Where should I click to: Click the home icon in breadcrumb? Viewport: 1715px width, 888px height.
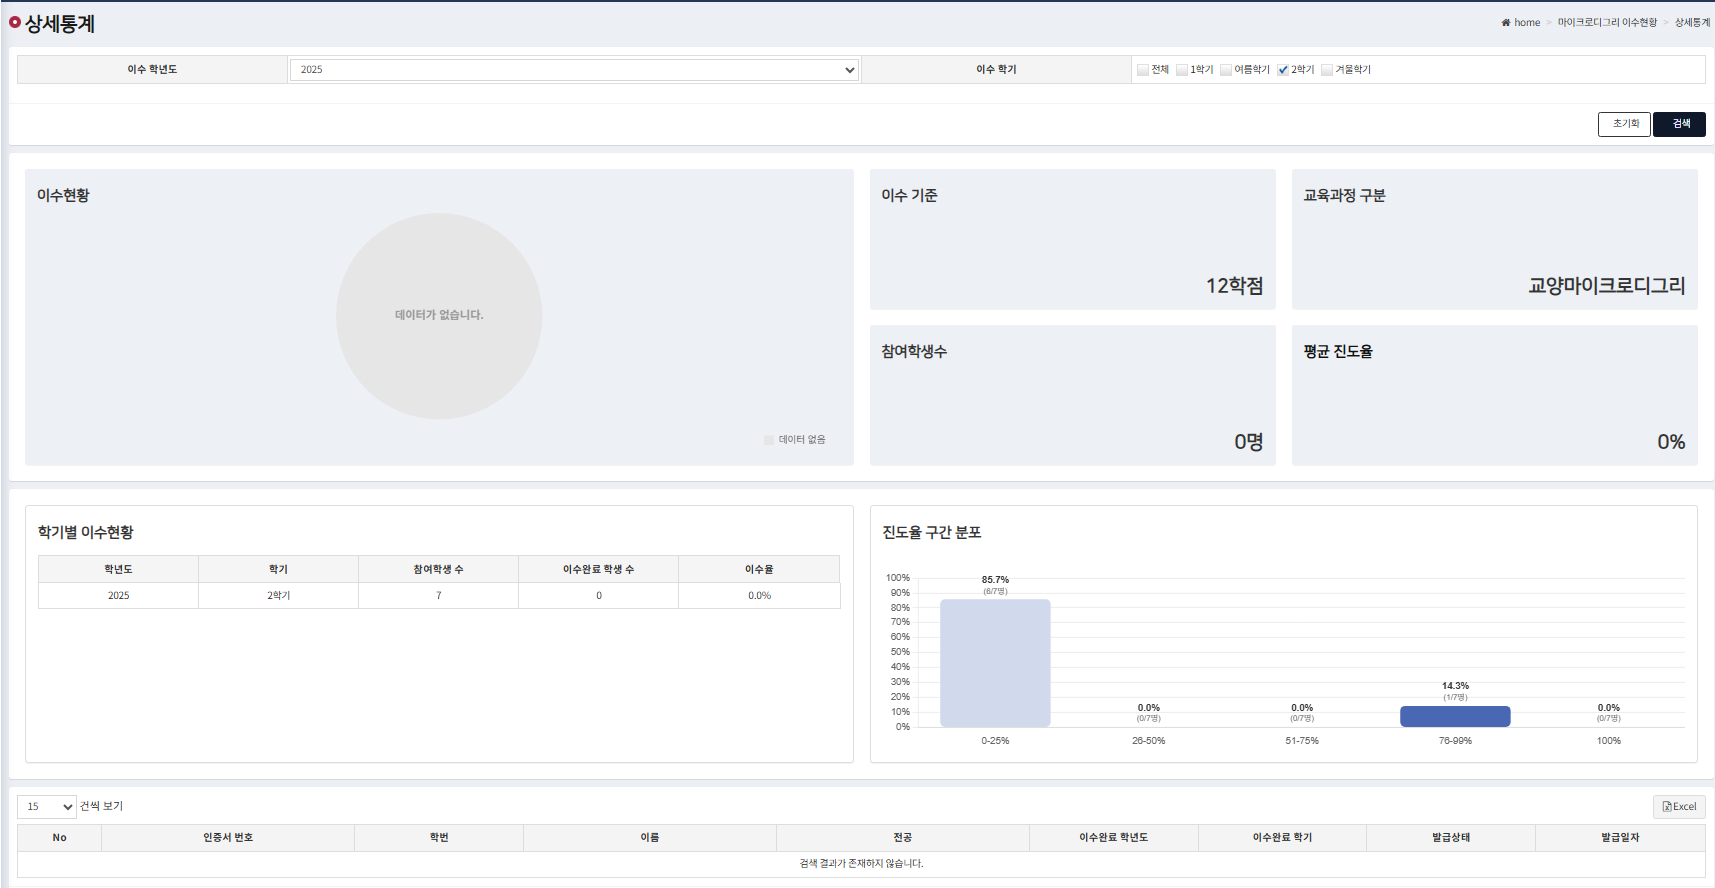[1505, 23]
